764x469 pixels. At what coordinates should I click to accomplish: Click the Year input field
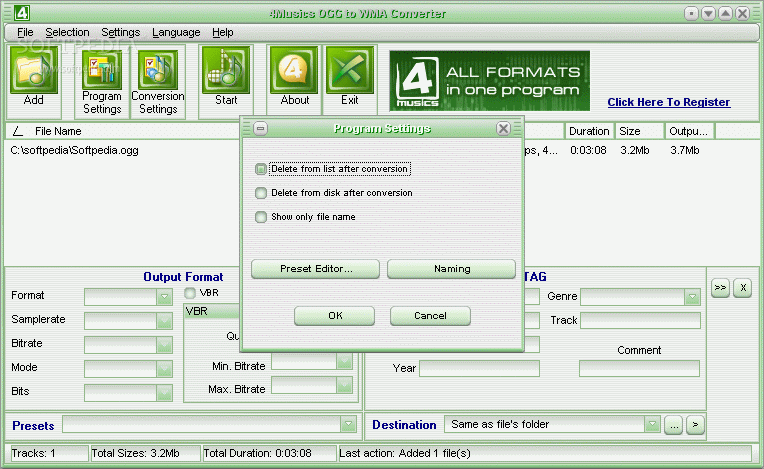(479, 368)
